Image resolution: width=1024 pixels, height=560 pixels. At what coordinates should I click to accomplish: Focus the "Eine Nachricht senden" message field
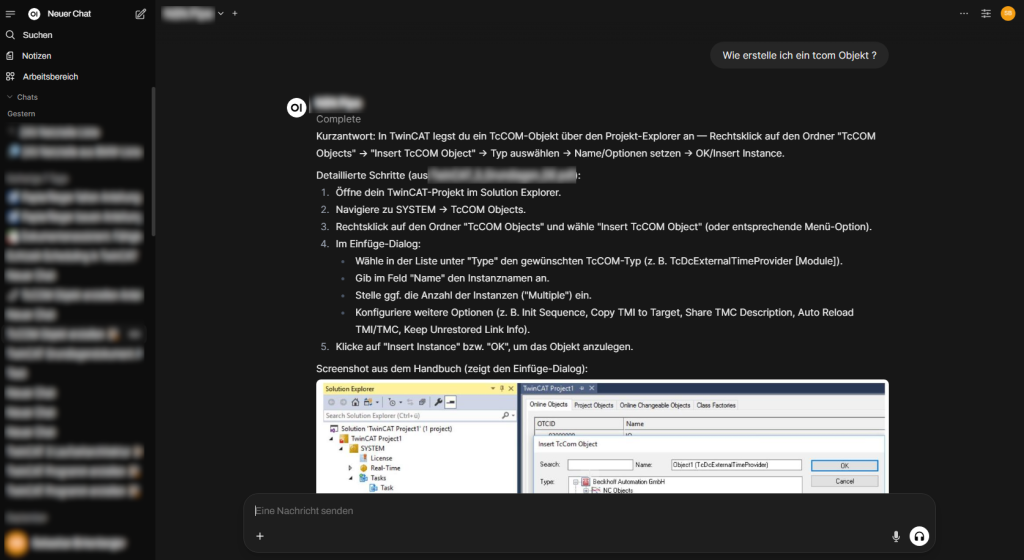(x=588, y=510)
